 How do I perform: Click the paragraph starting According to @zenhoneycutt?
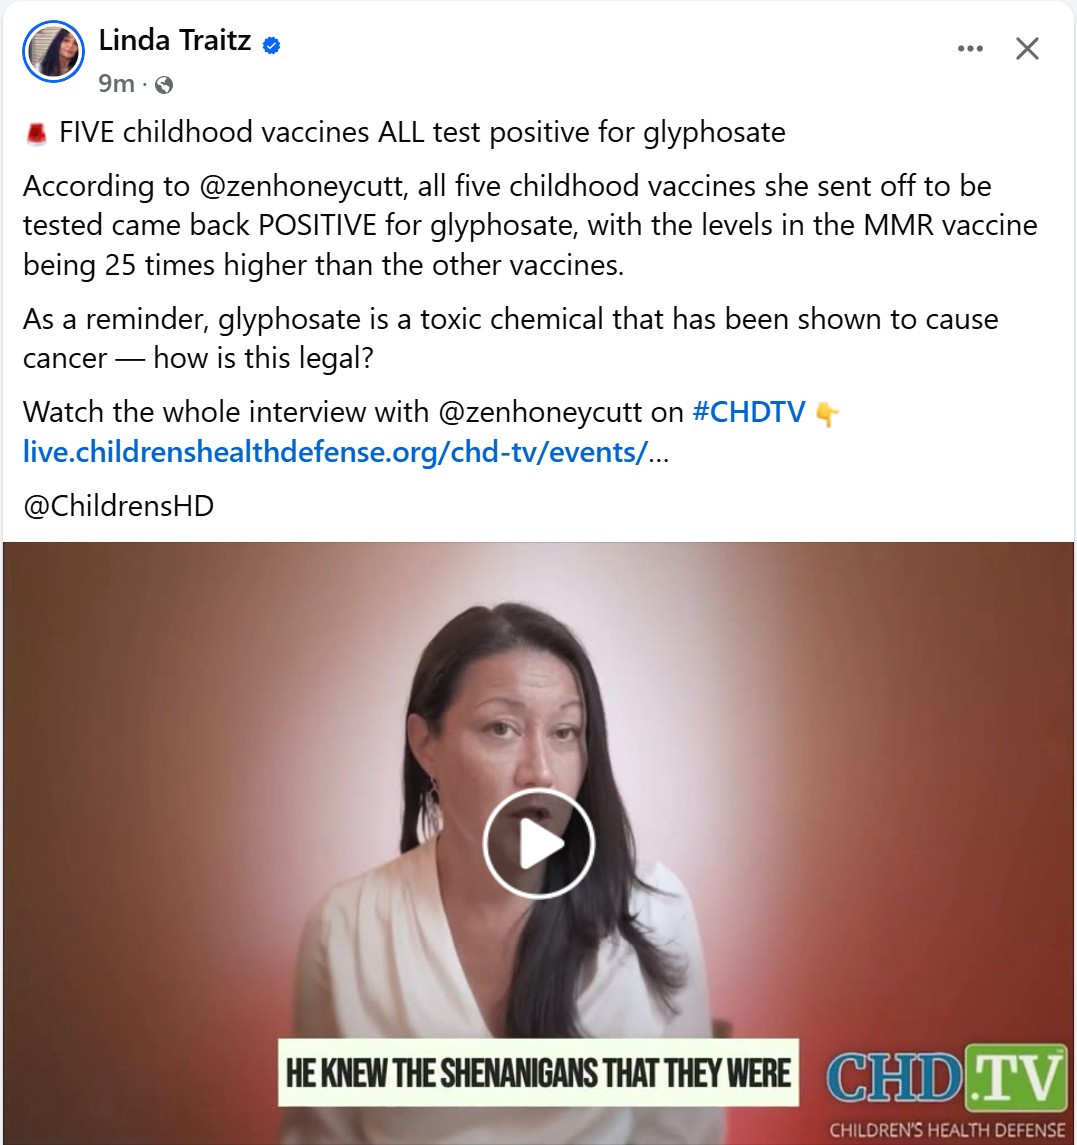point(530,226)
